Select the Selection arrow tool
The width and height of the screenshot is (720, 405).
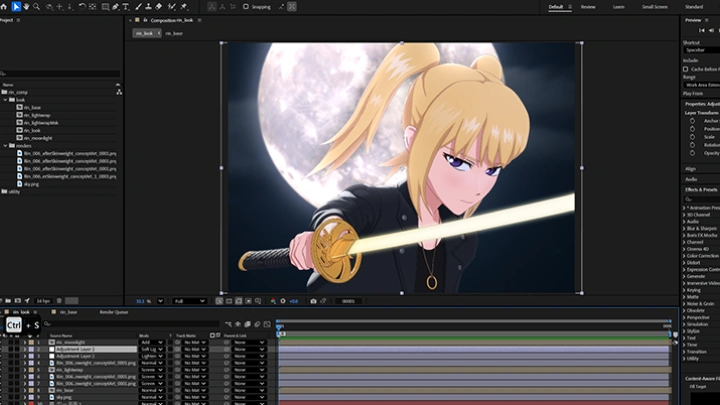point(16,6)
